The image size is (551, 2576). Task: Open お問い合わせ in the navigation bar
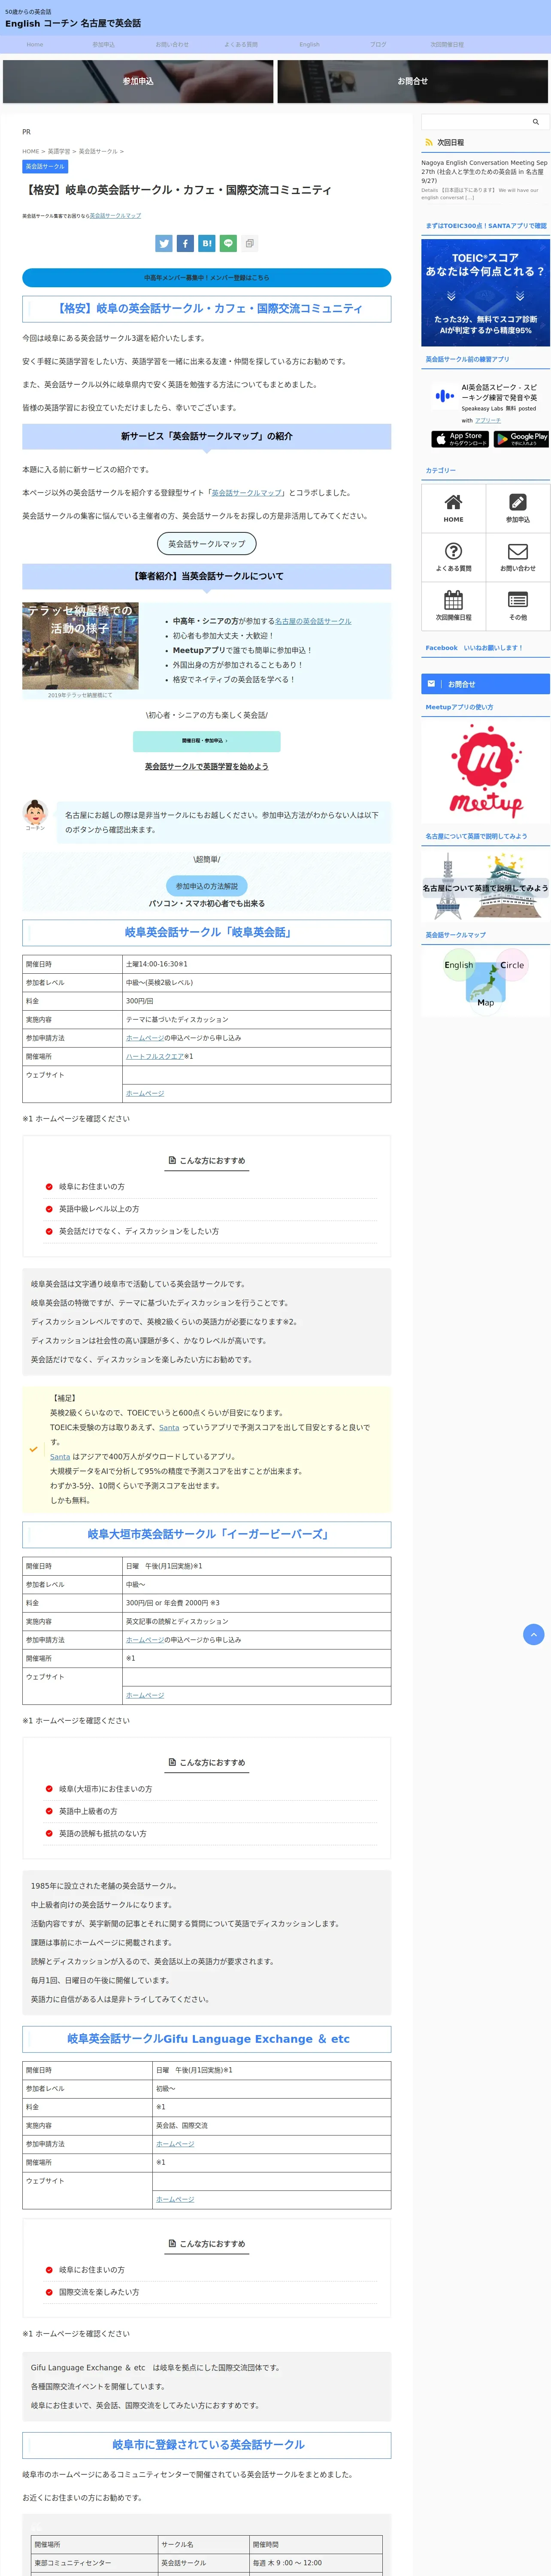172,45
